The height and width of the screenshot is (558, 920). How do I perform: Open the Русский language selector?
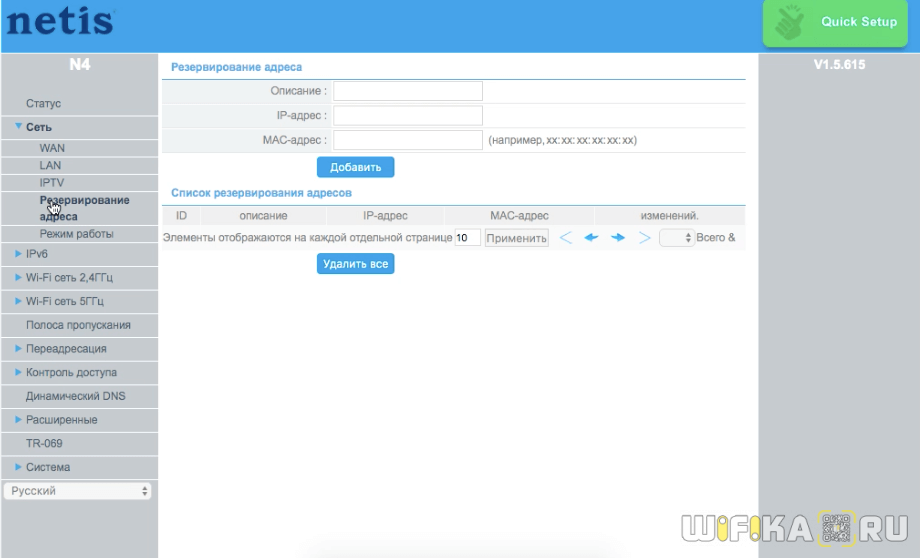pyautogui.click(x=78, y=491)
